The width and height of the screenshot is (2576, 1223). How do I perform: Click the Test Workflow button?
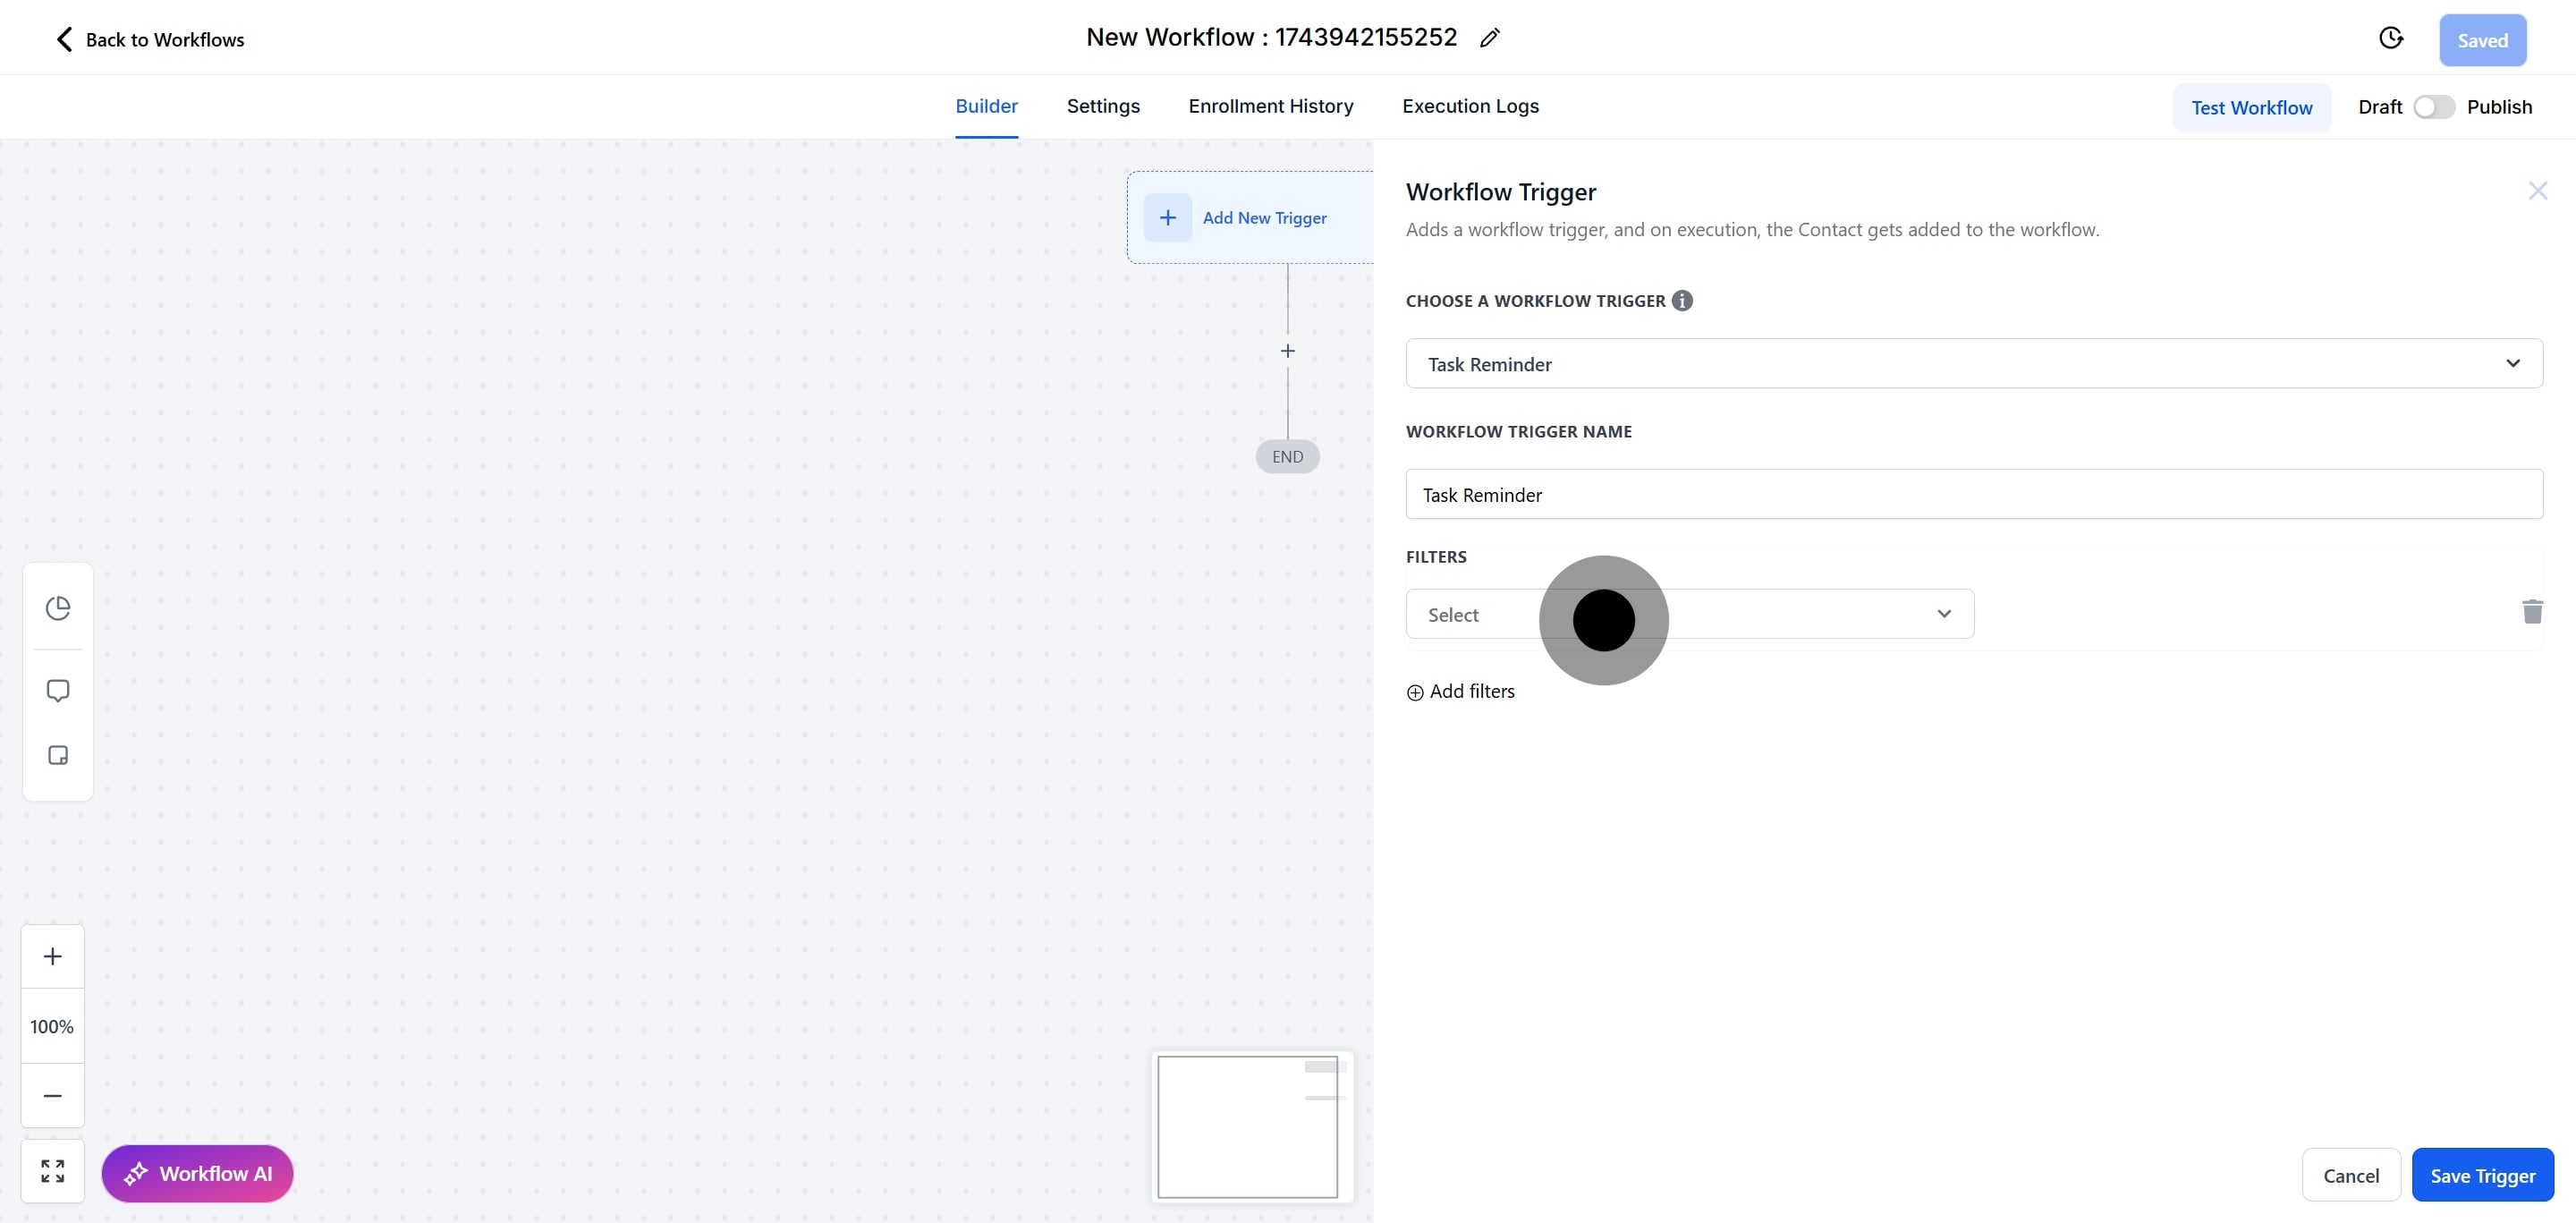(x=2251, y=108)
